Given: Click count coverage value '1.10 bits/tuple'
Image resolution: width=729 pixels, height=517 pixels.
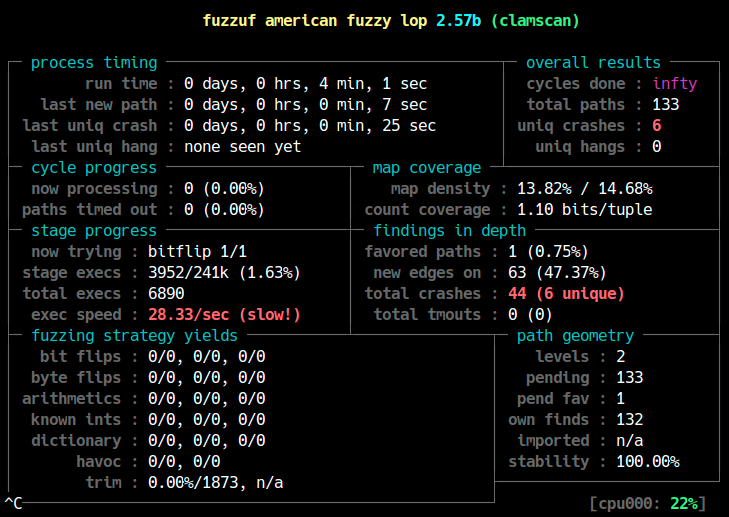Looking at the screenshot, I should click(584, 210).
